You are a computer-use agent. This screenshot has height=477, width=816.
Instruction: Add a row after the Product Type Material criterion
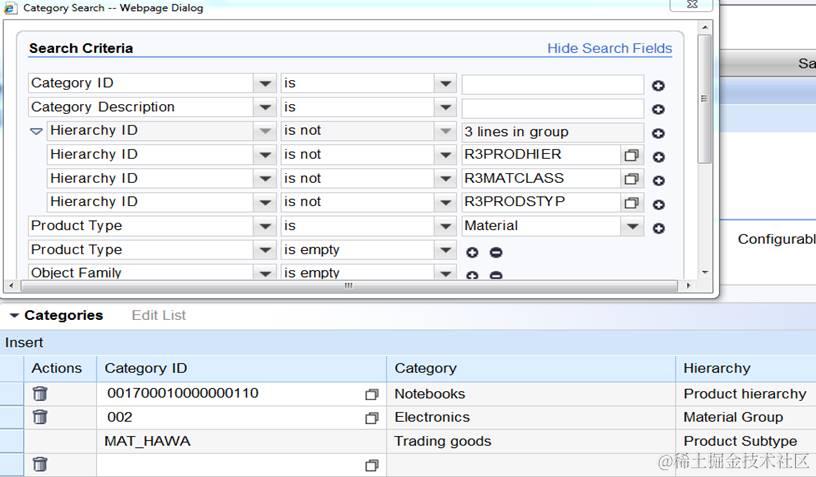(x=658, y=228)
